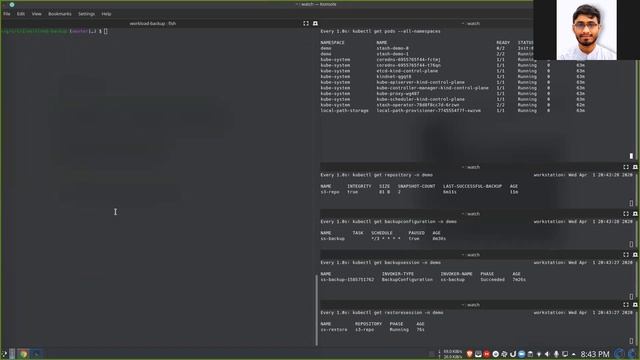The height and width of the screenshot is (360, 640).
Task: Open the Chrome browser from the taskbar
Action: coord(23,354)
